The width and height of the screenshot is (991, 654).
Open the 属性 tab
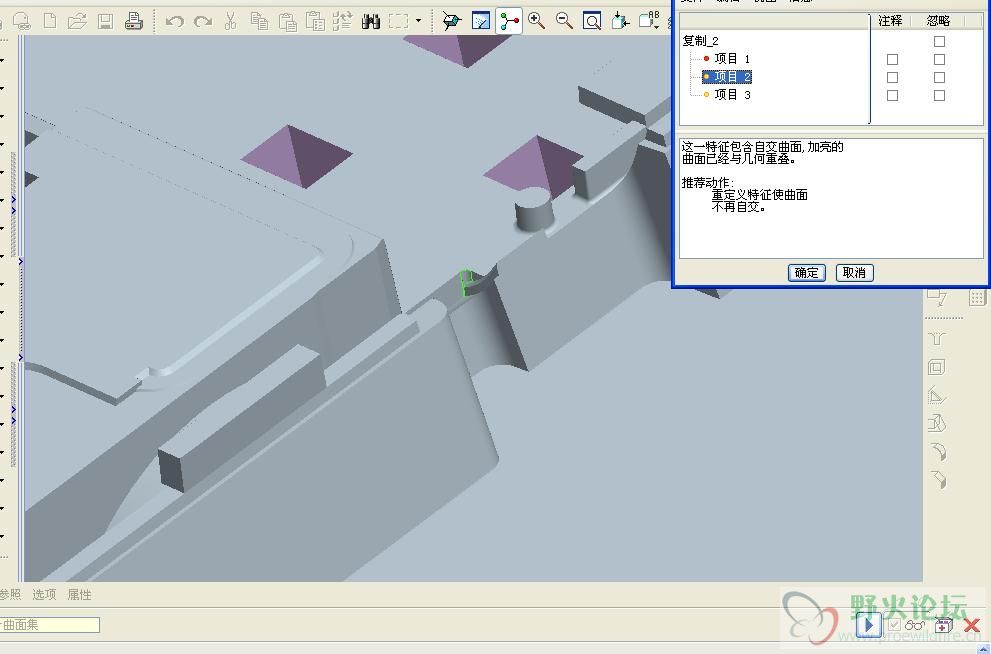coord(79,594)
